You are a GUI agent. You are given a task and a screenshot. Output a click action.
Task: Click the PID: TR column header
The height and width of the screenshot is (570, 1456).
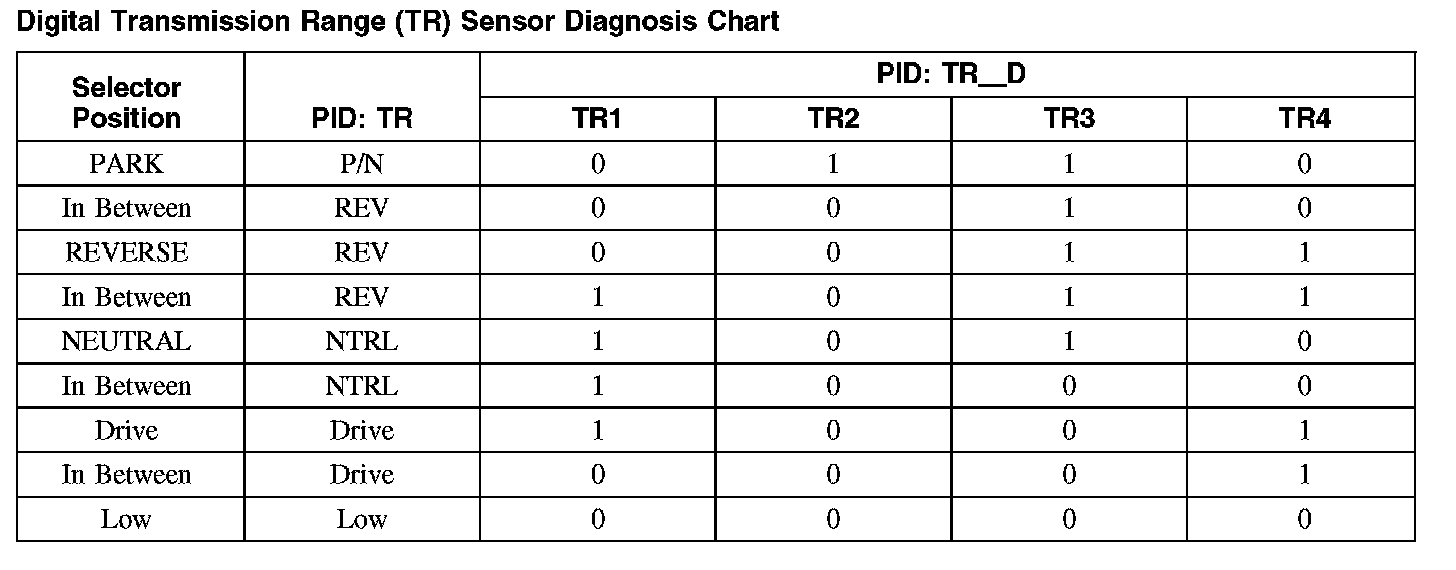(x=361, y=119)
